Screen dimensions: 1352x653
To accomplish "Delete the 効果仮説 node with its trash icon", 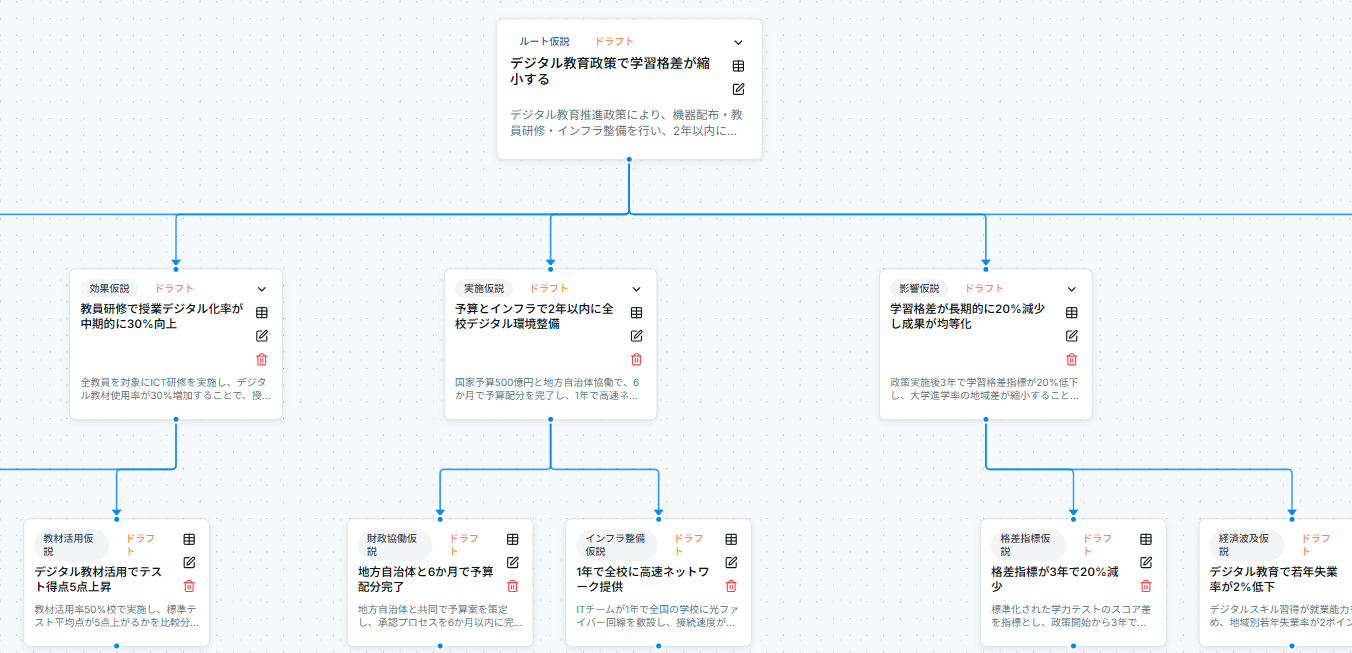I will [262, 359].
